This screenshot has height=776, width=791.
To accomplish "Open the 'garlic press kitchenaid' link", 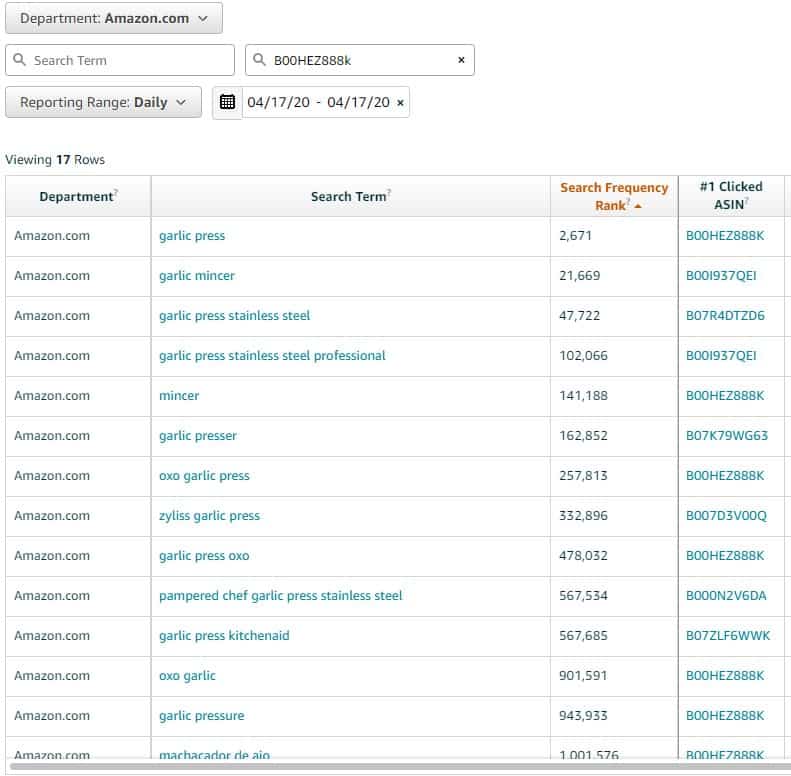I will click(x=224, y=636).
